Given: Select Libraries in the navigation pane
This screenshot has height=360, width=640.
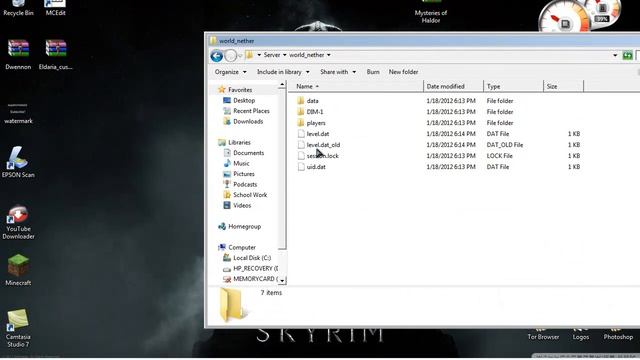Looking at the screenshot, I should (x=234, y=142).
